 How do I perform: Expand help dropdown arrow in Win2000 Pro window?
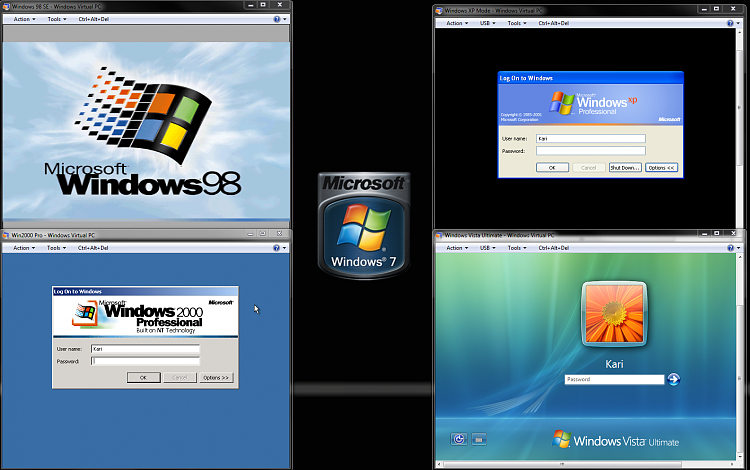tap(284, 248)
